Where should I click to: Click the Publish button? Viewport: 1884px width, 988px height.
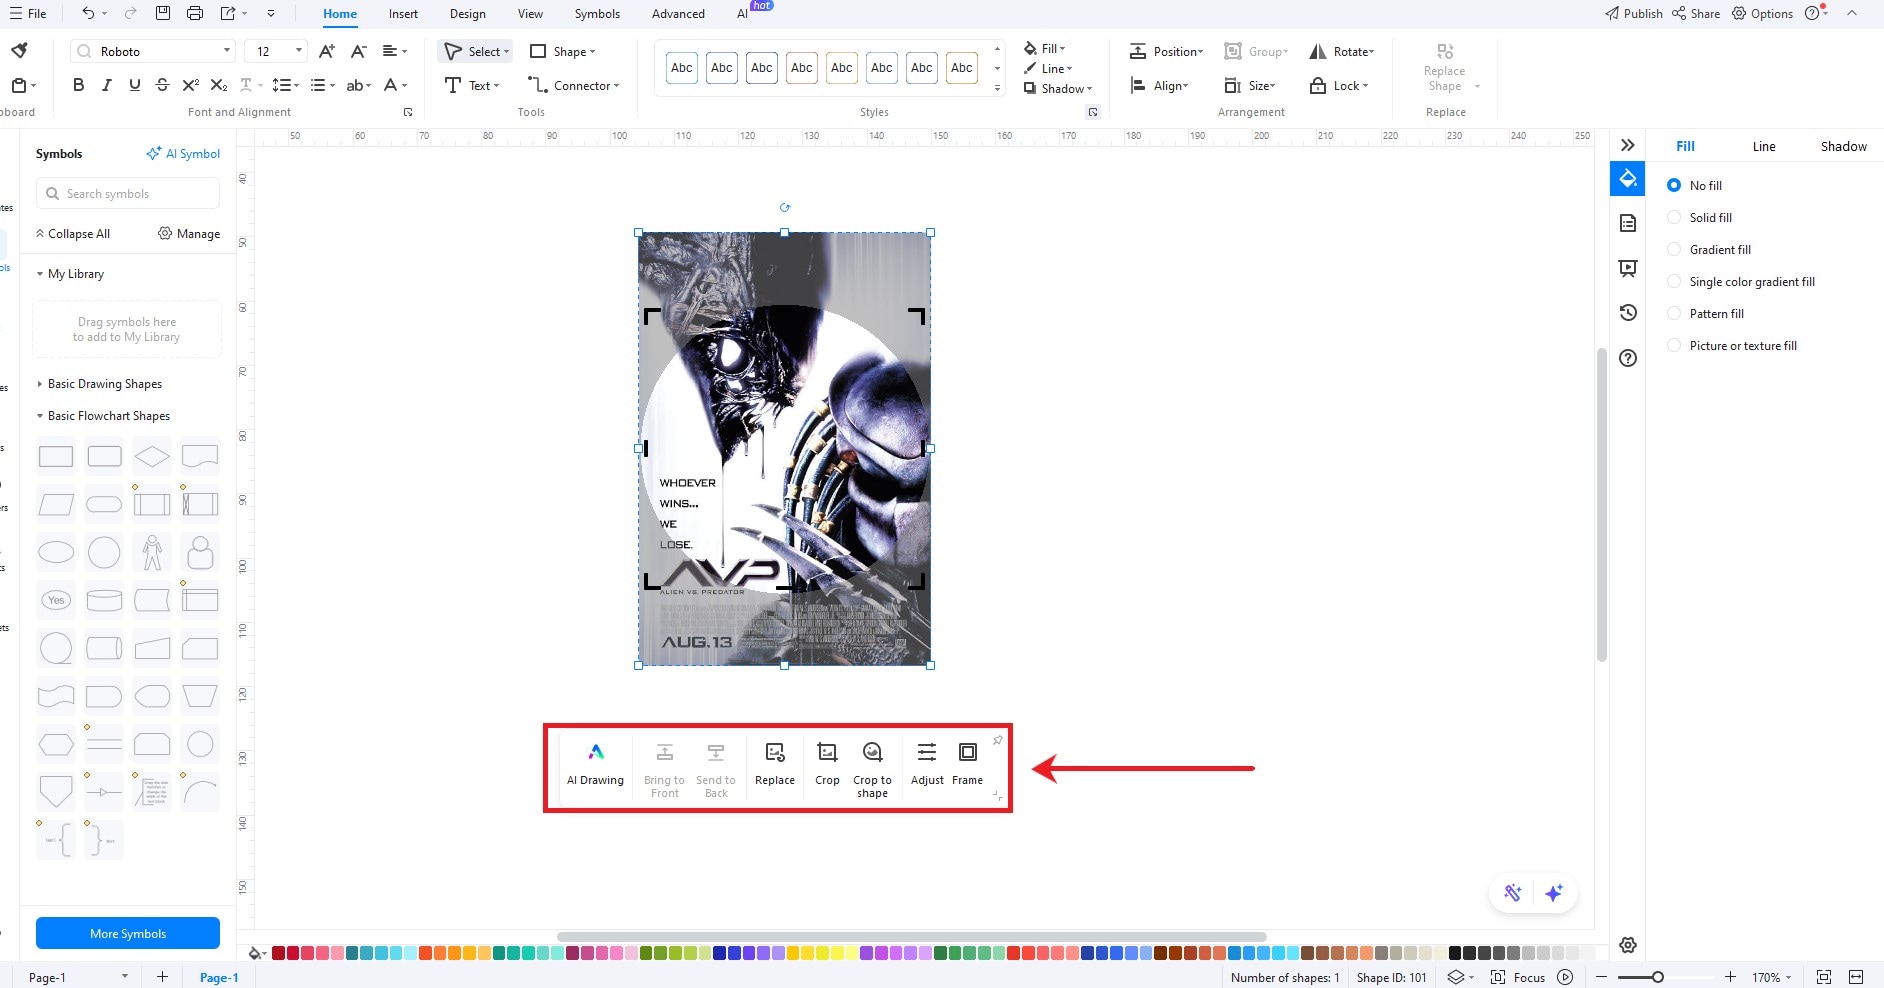(x=1634, y=13)
